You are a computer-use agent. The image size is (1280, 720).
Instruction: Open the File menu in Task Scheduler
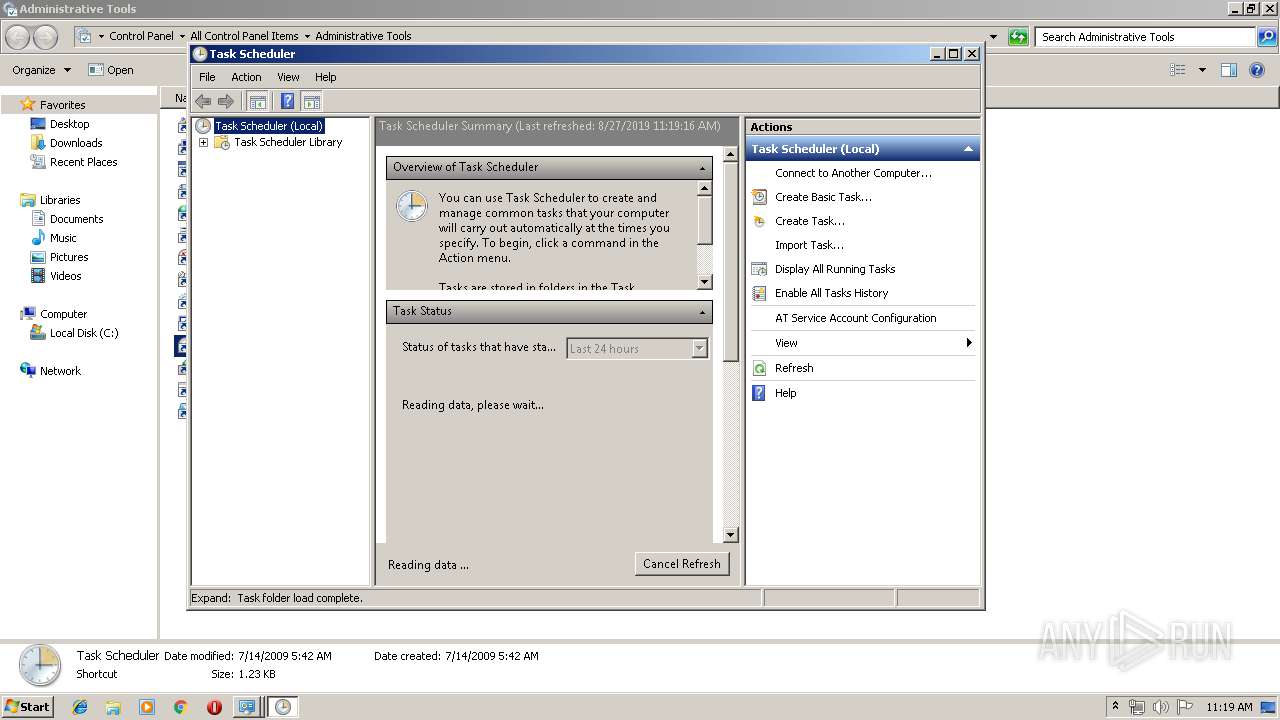207,77
